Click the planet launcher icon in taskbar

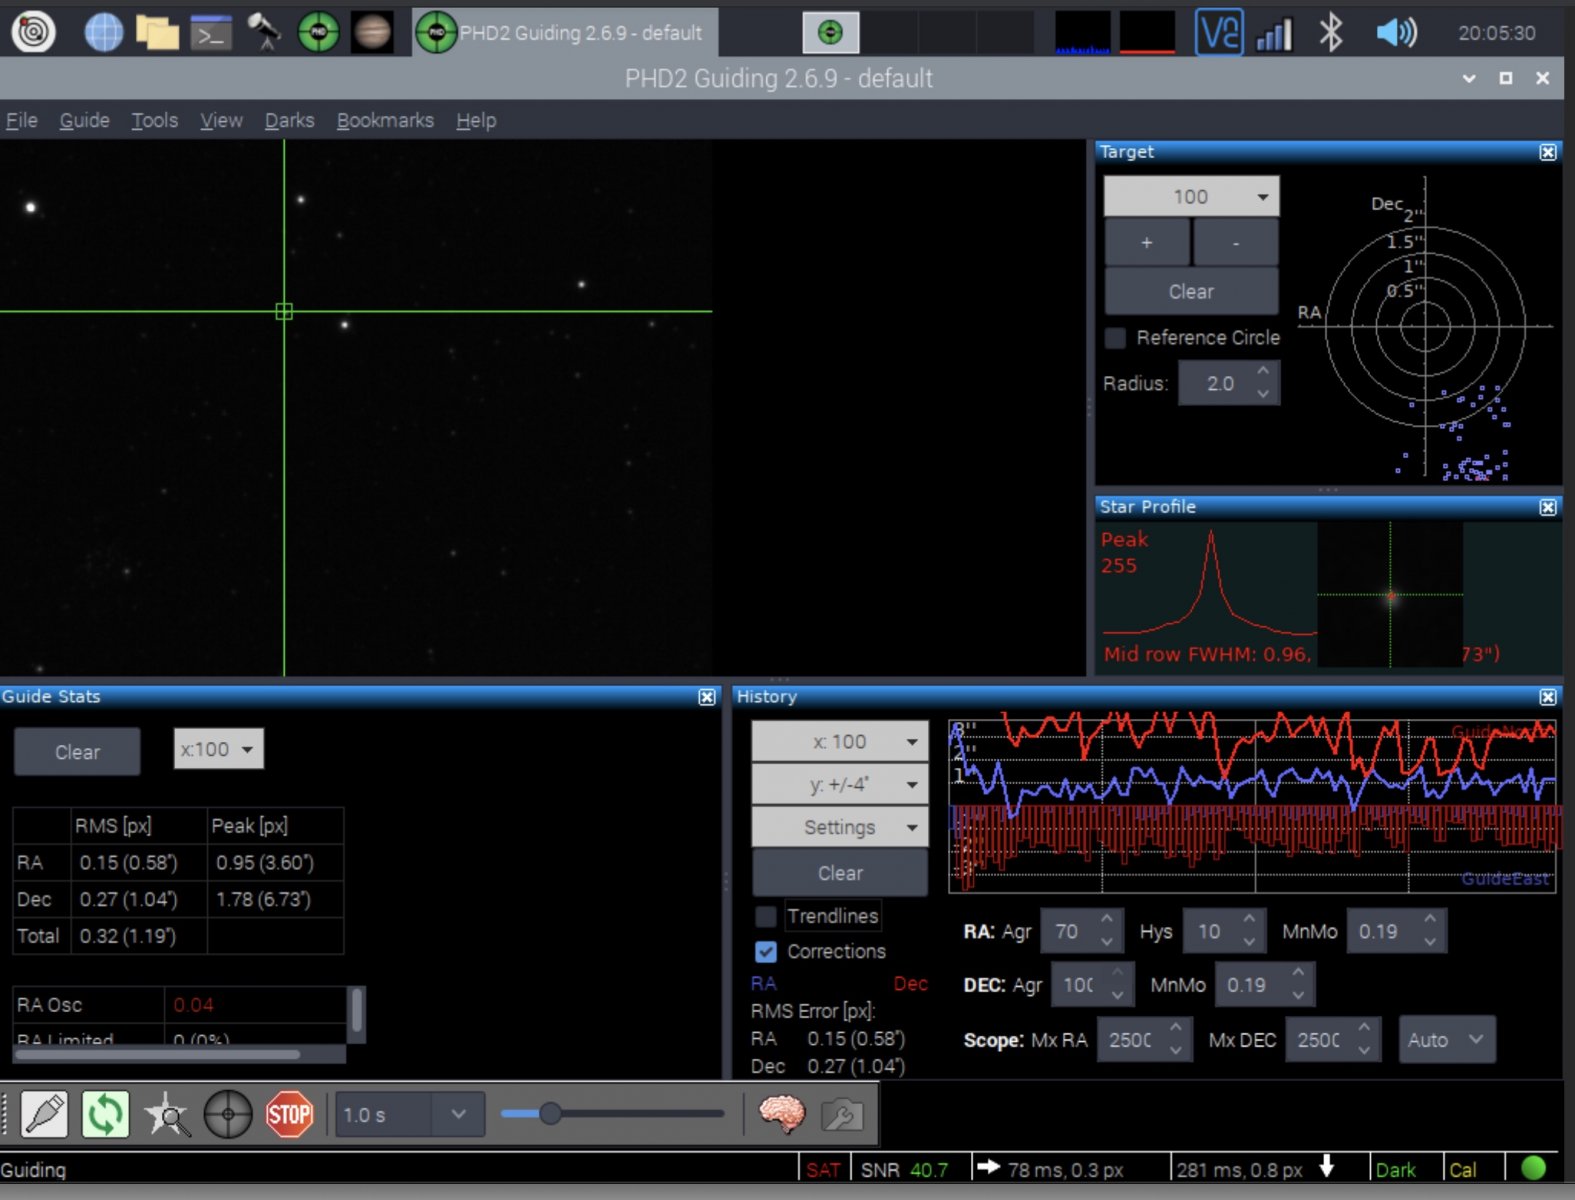[372, 32]
